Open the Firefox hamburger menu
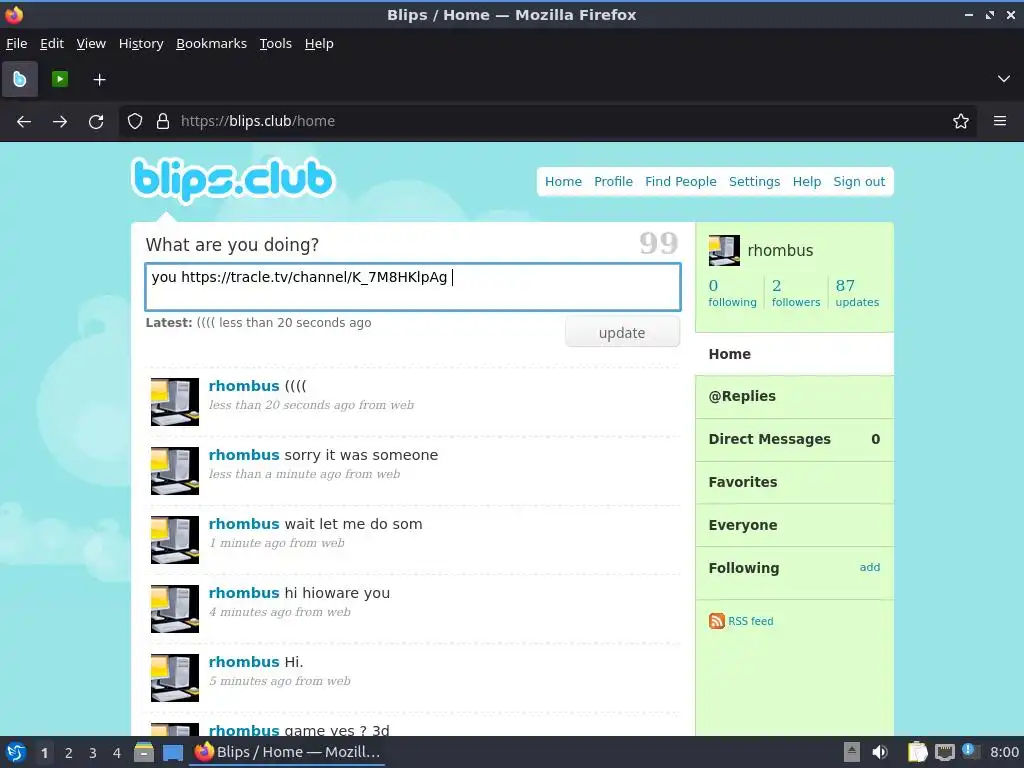 click(1000, 121)
